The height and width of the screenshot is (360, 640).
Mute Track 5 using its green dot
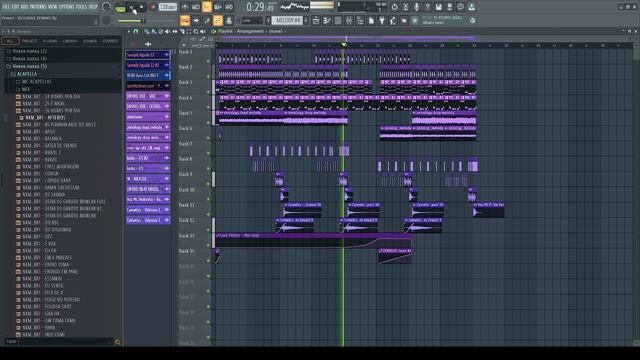pyautogui.click(x=208, y=122)
